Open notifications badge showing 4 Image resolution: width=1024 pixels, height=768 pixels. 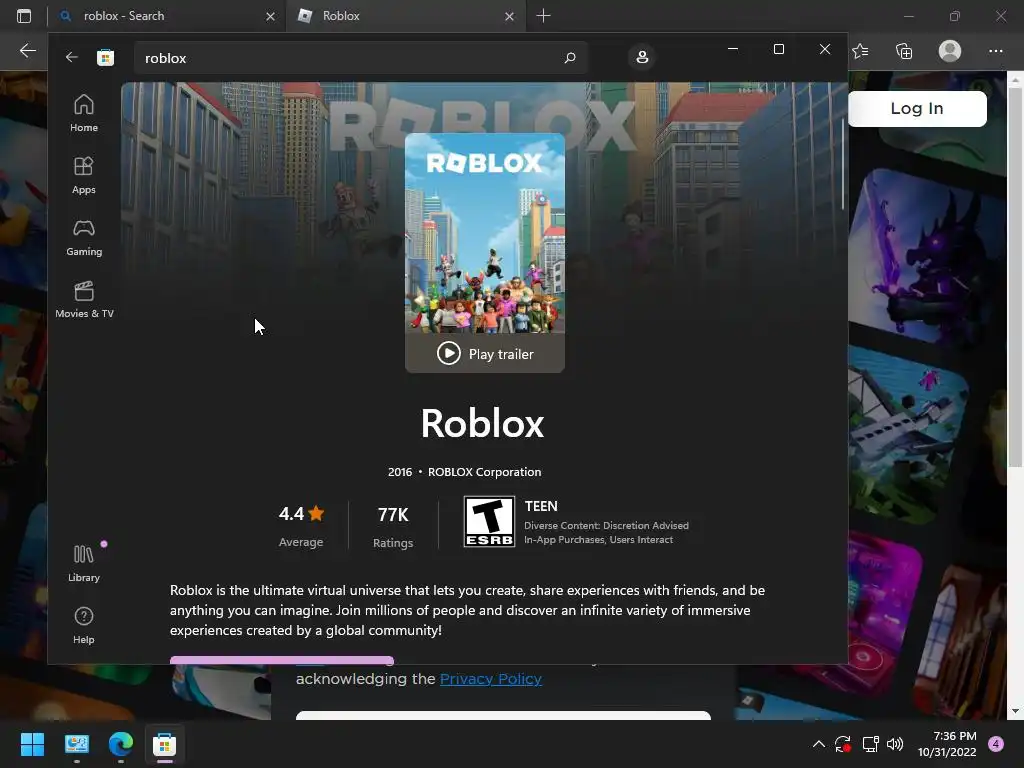[x=996, y=744]
